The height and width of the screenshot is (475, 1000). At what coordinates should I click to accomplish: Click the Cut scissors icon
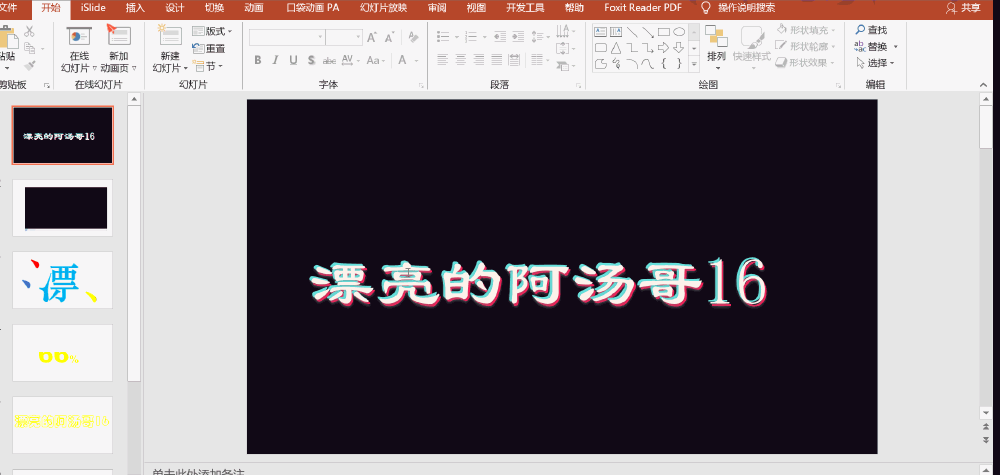[29, 32]
